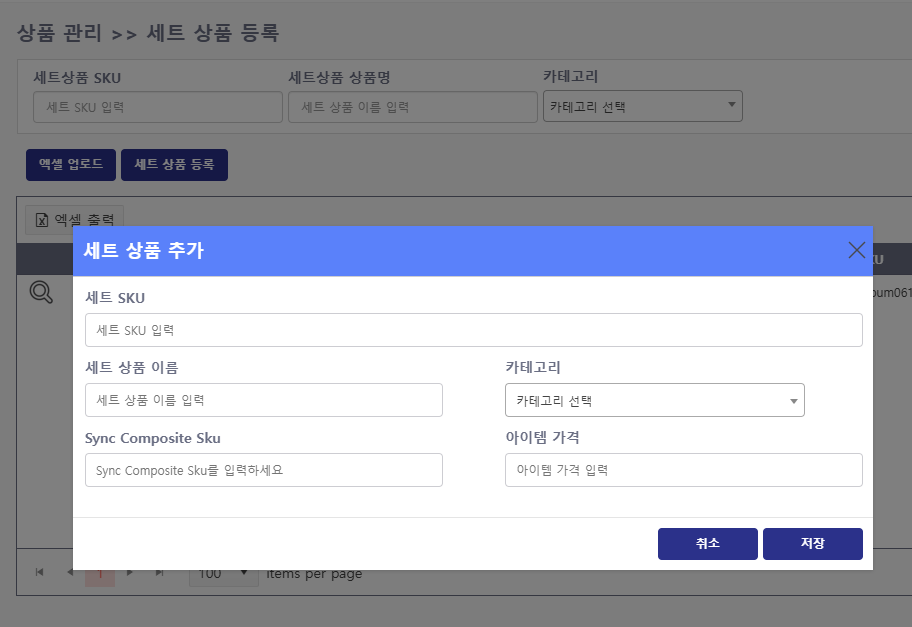
Task: Click the 취소 button
Action: [x=707, y=544]
